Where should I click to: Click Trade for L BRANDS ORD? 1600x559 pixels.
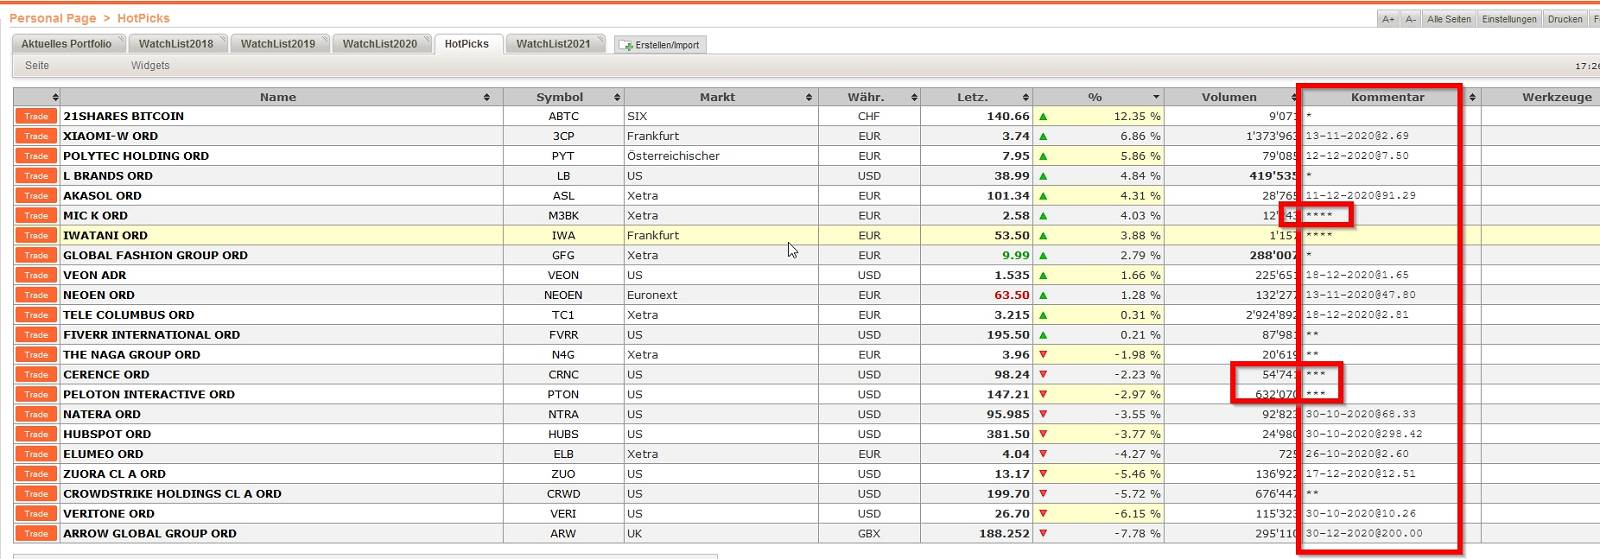point(36,176)
